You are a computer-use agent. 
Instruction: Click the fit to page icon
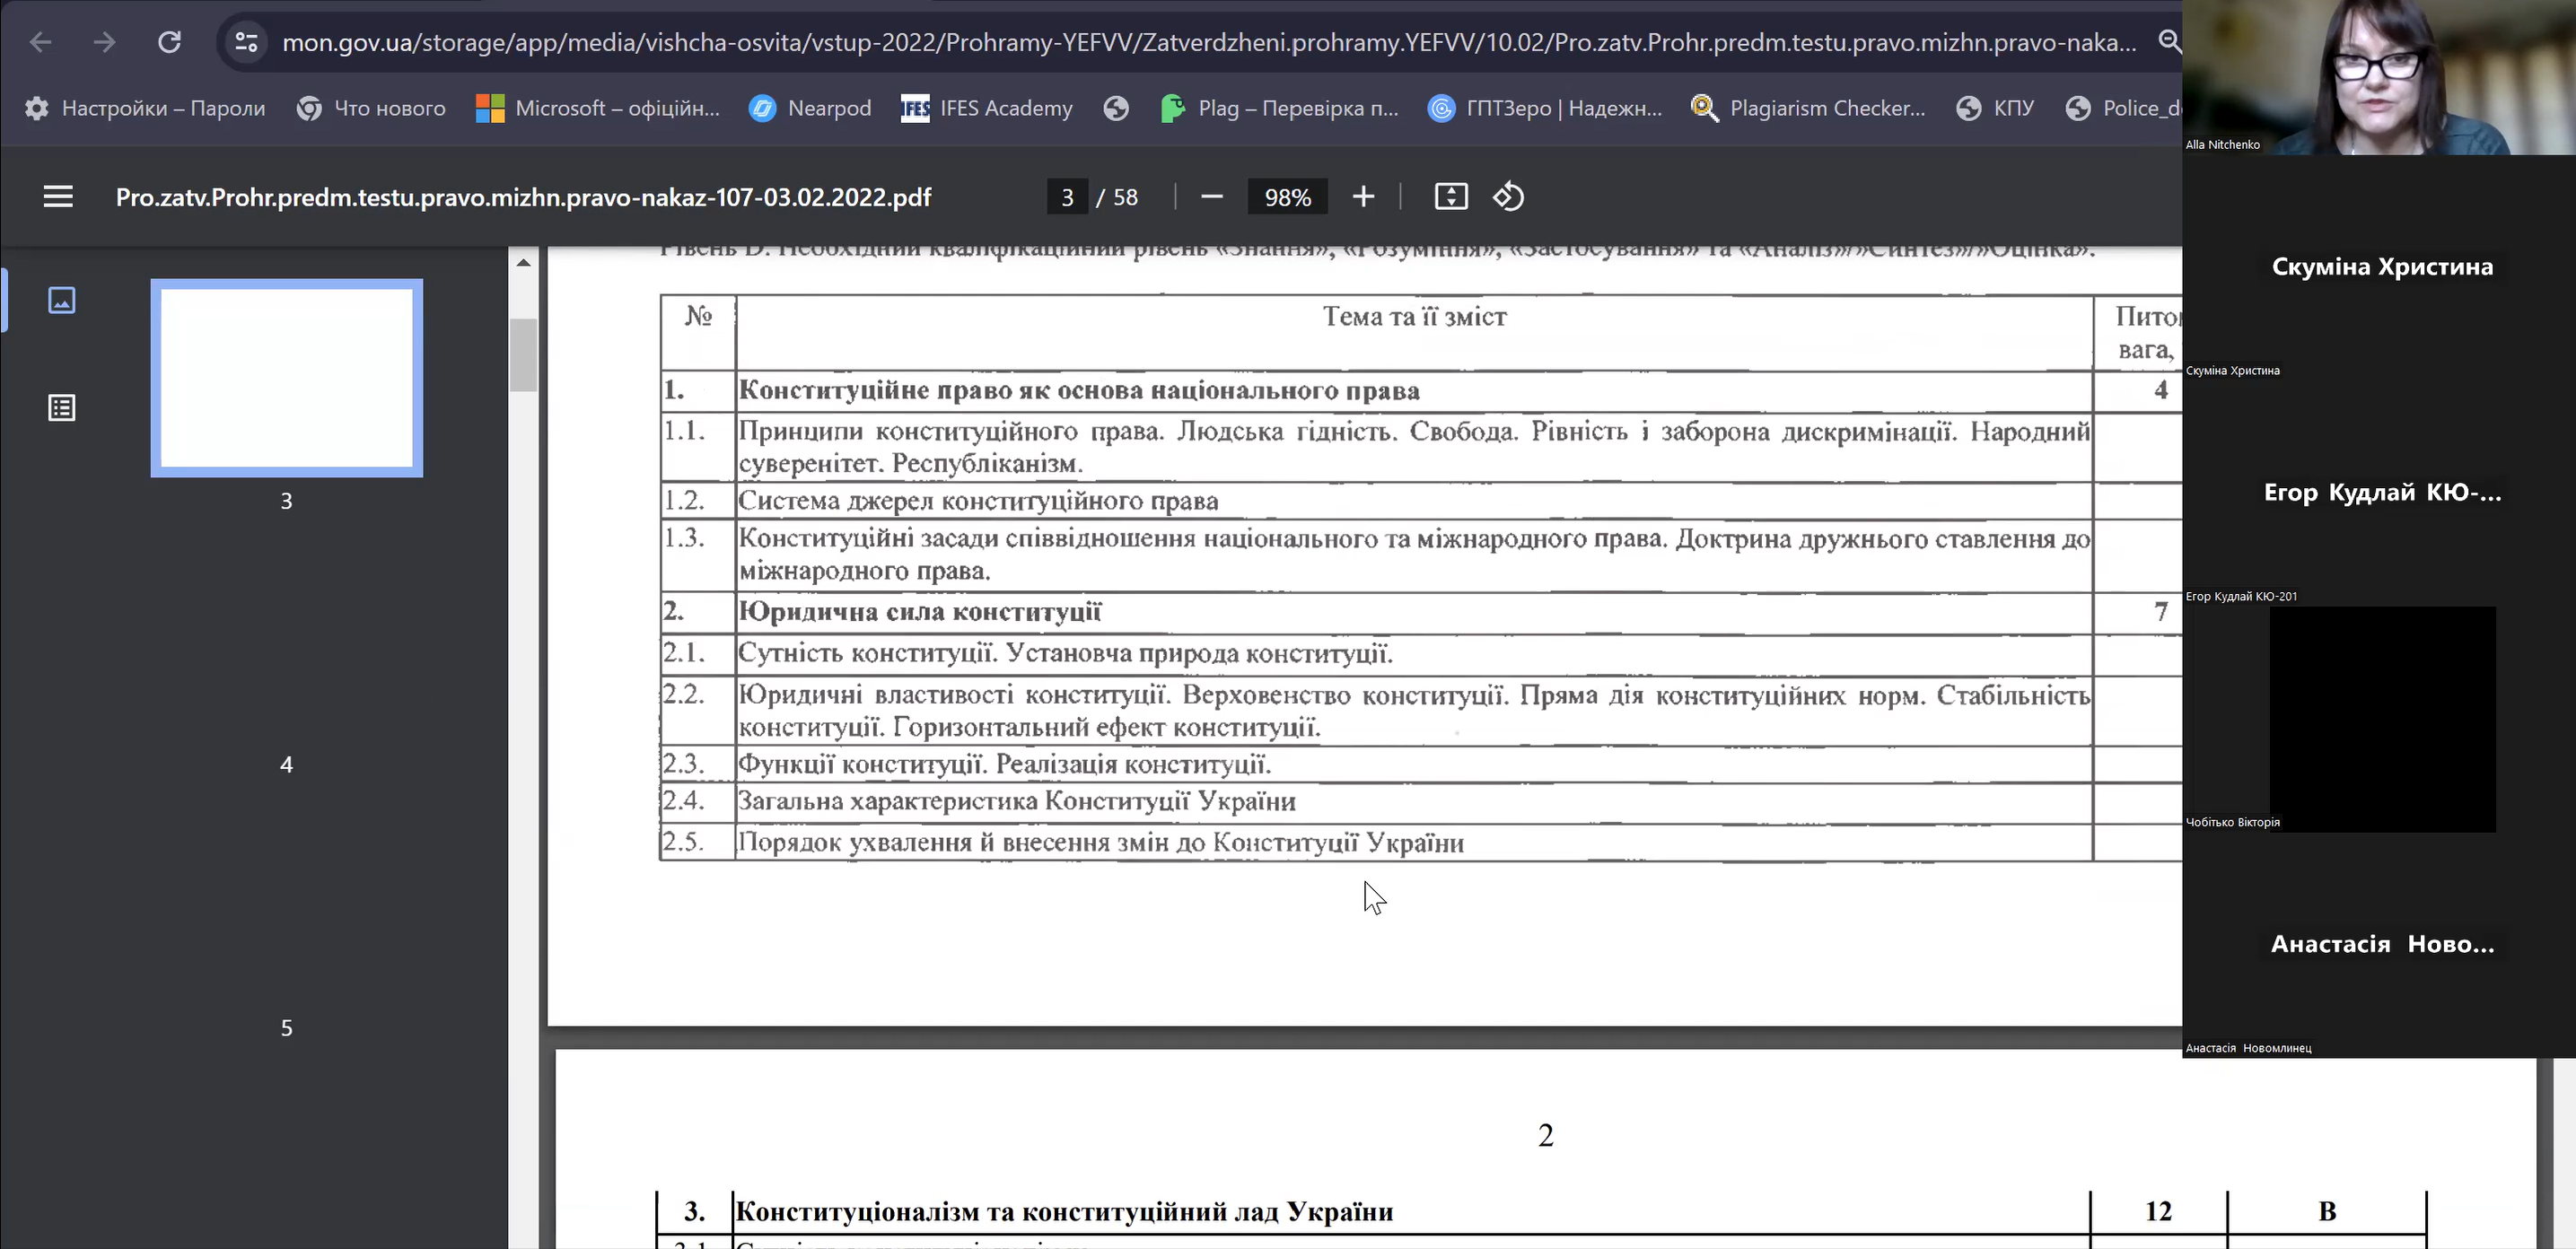[x=1450, y=197]
